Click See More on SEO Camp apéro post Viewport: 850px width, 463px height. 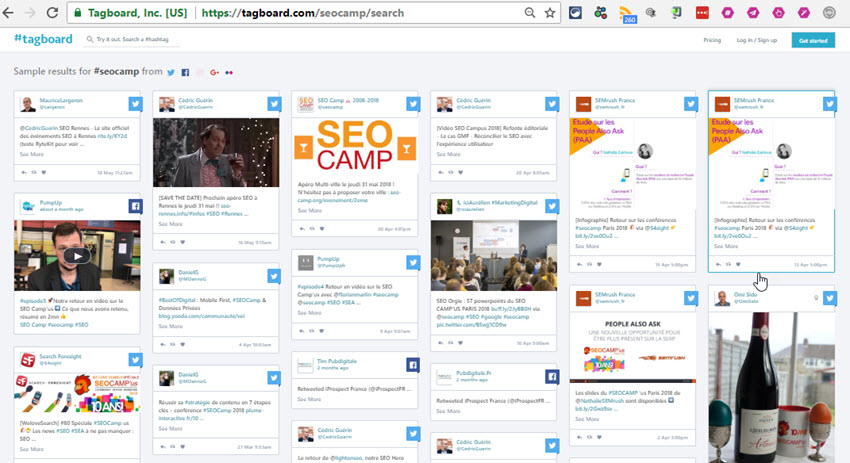coord(309,211)
